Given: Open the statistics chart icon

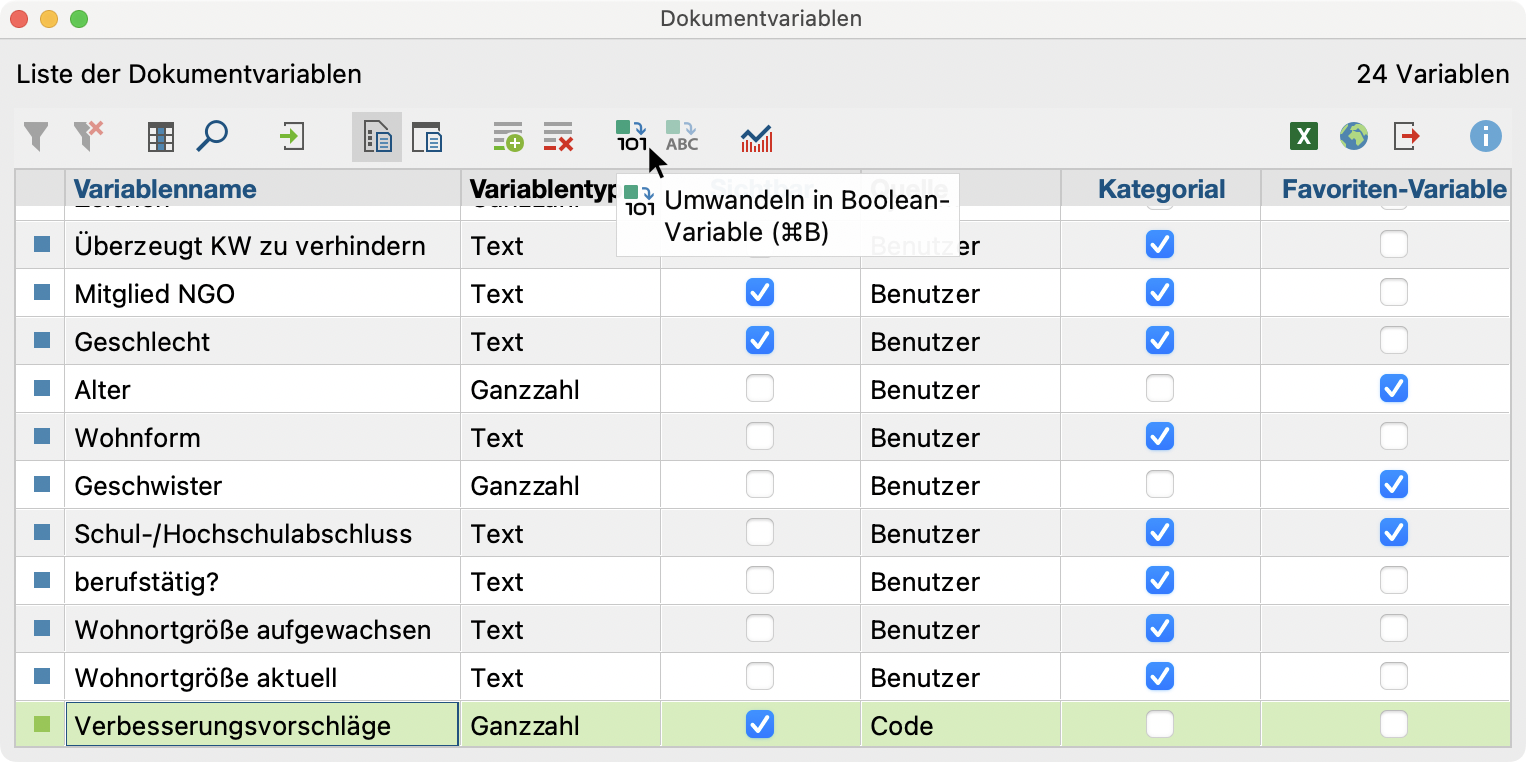Looking at the screenshot, I should pos(757,138).
